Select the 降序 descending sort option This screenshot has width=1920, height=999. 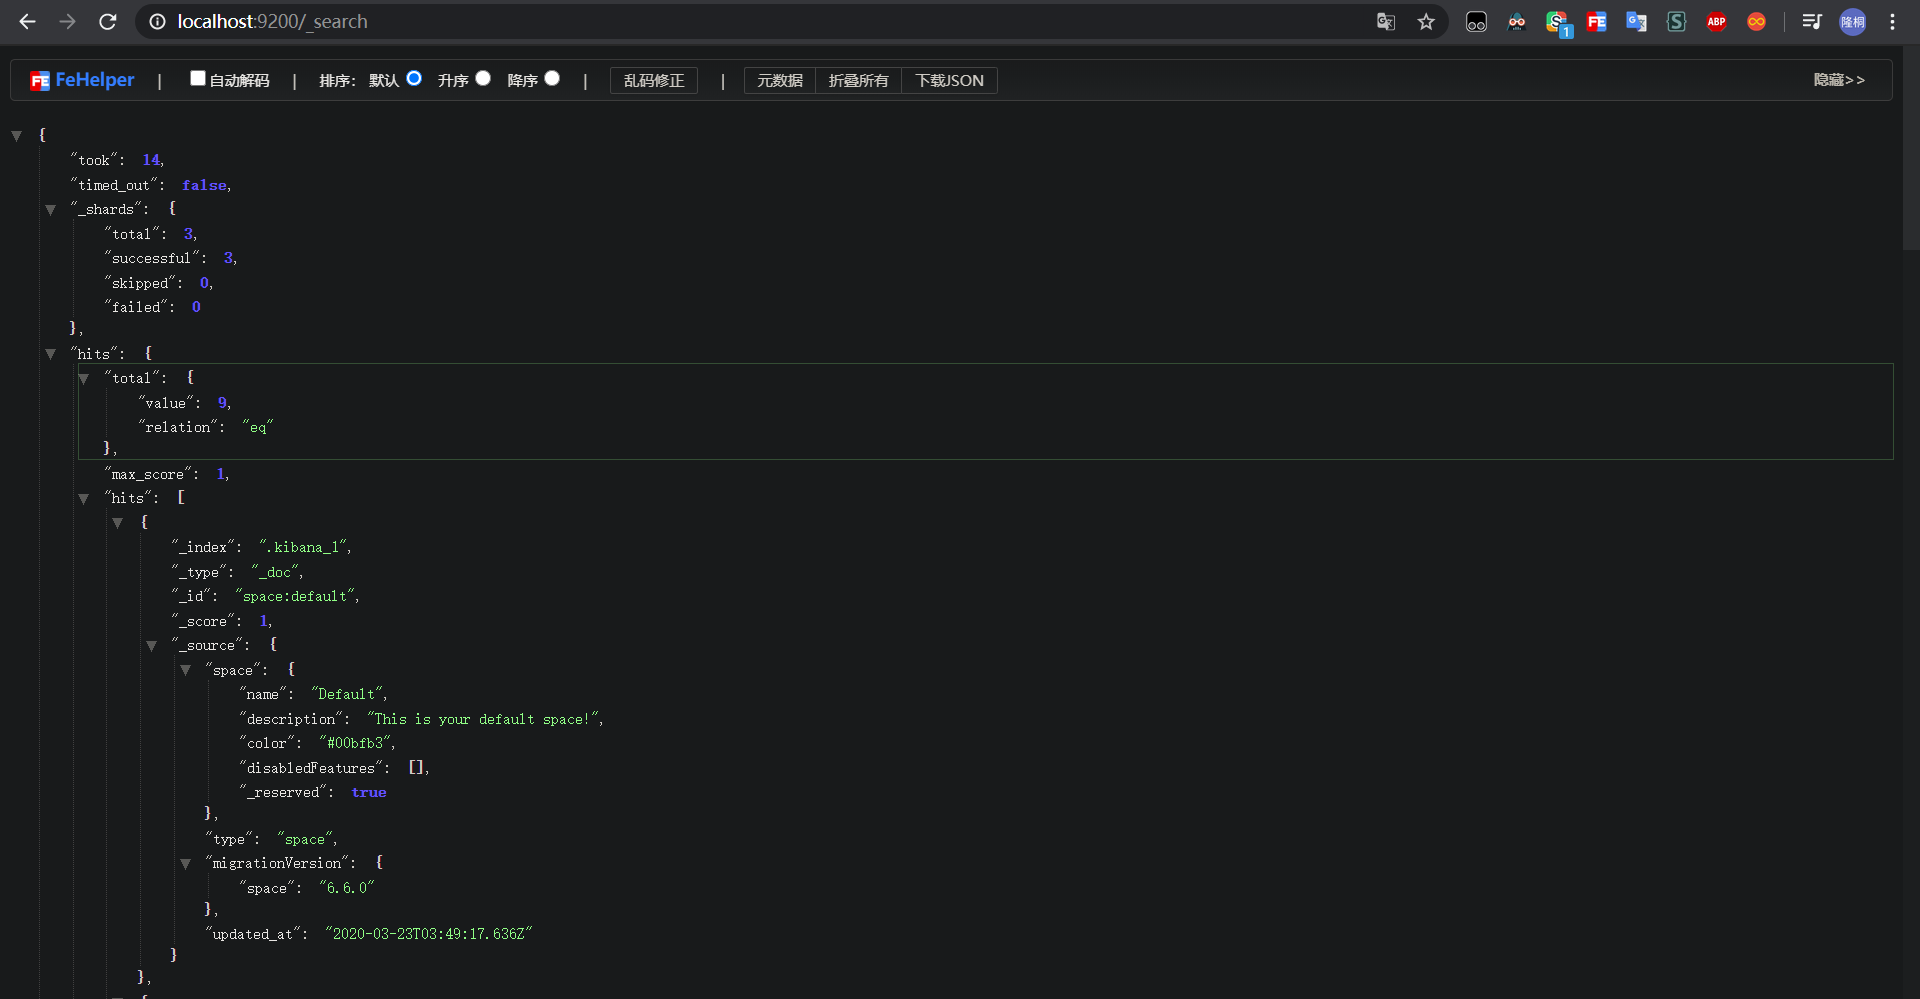(552, 78)
